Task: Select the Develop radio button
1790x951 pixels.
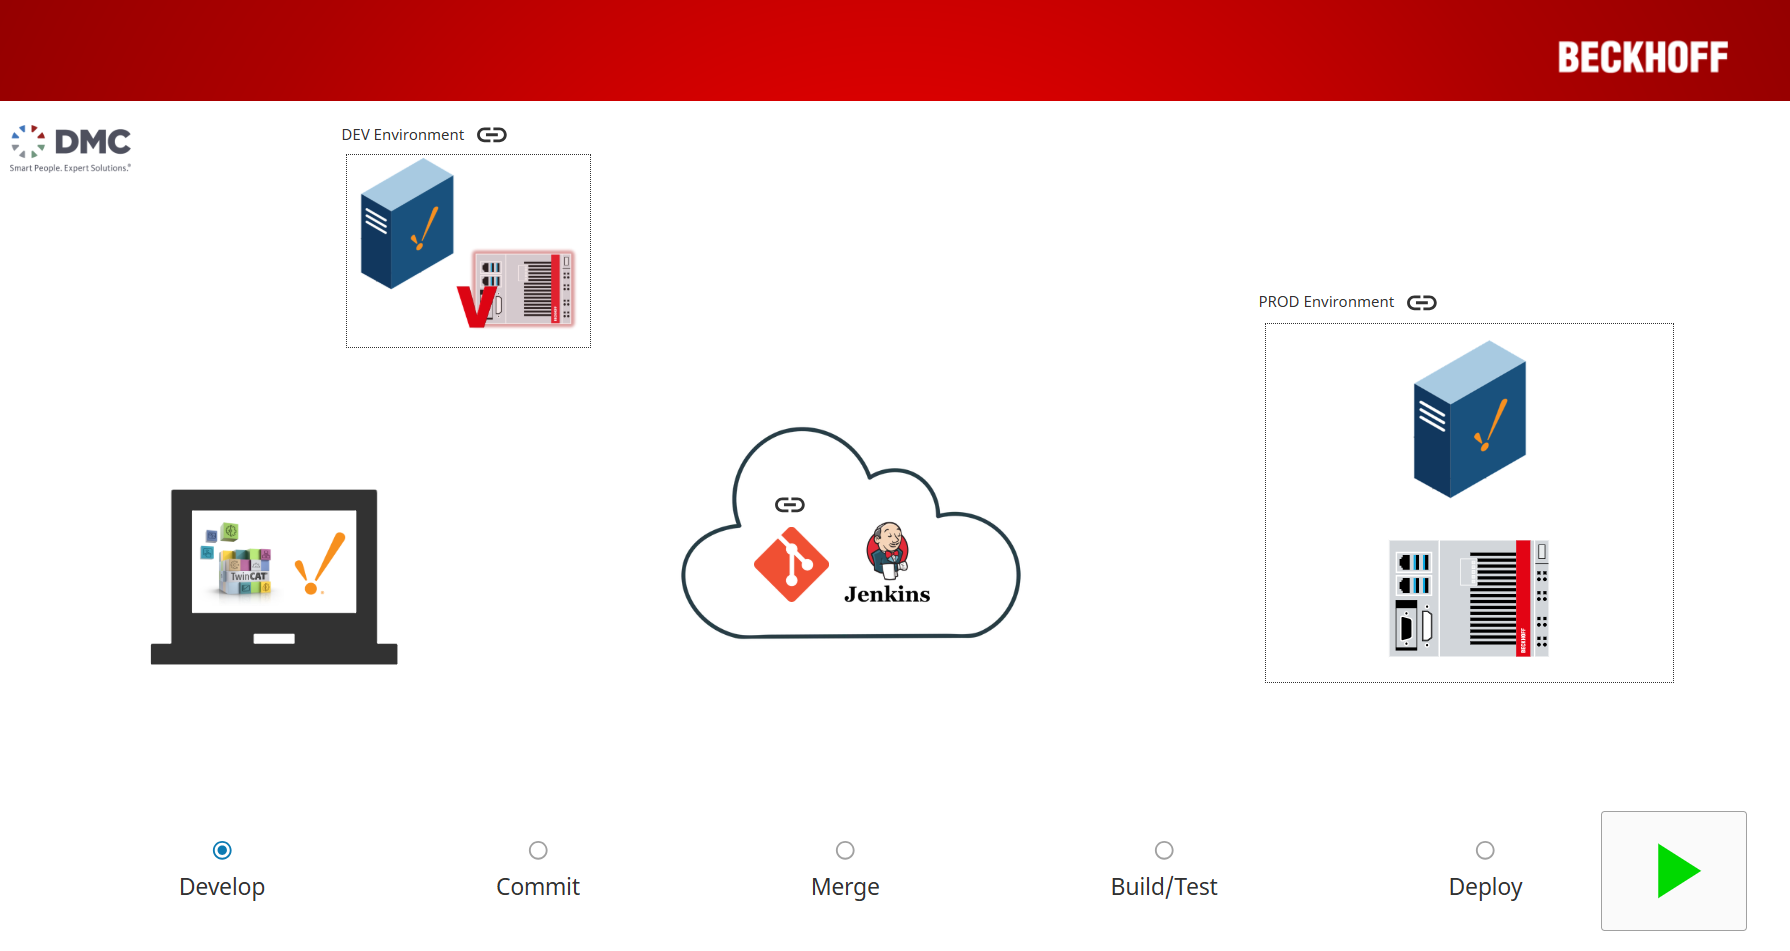Action: 222,850
